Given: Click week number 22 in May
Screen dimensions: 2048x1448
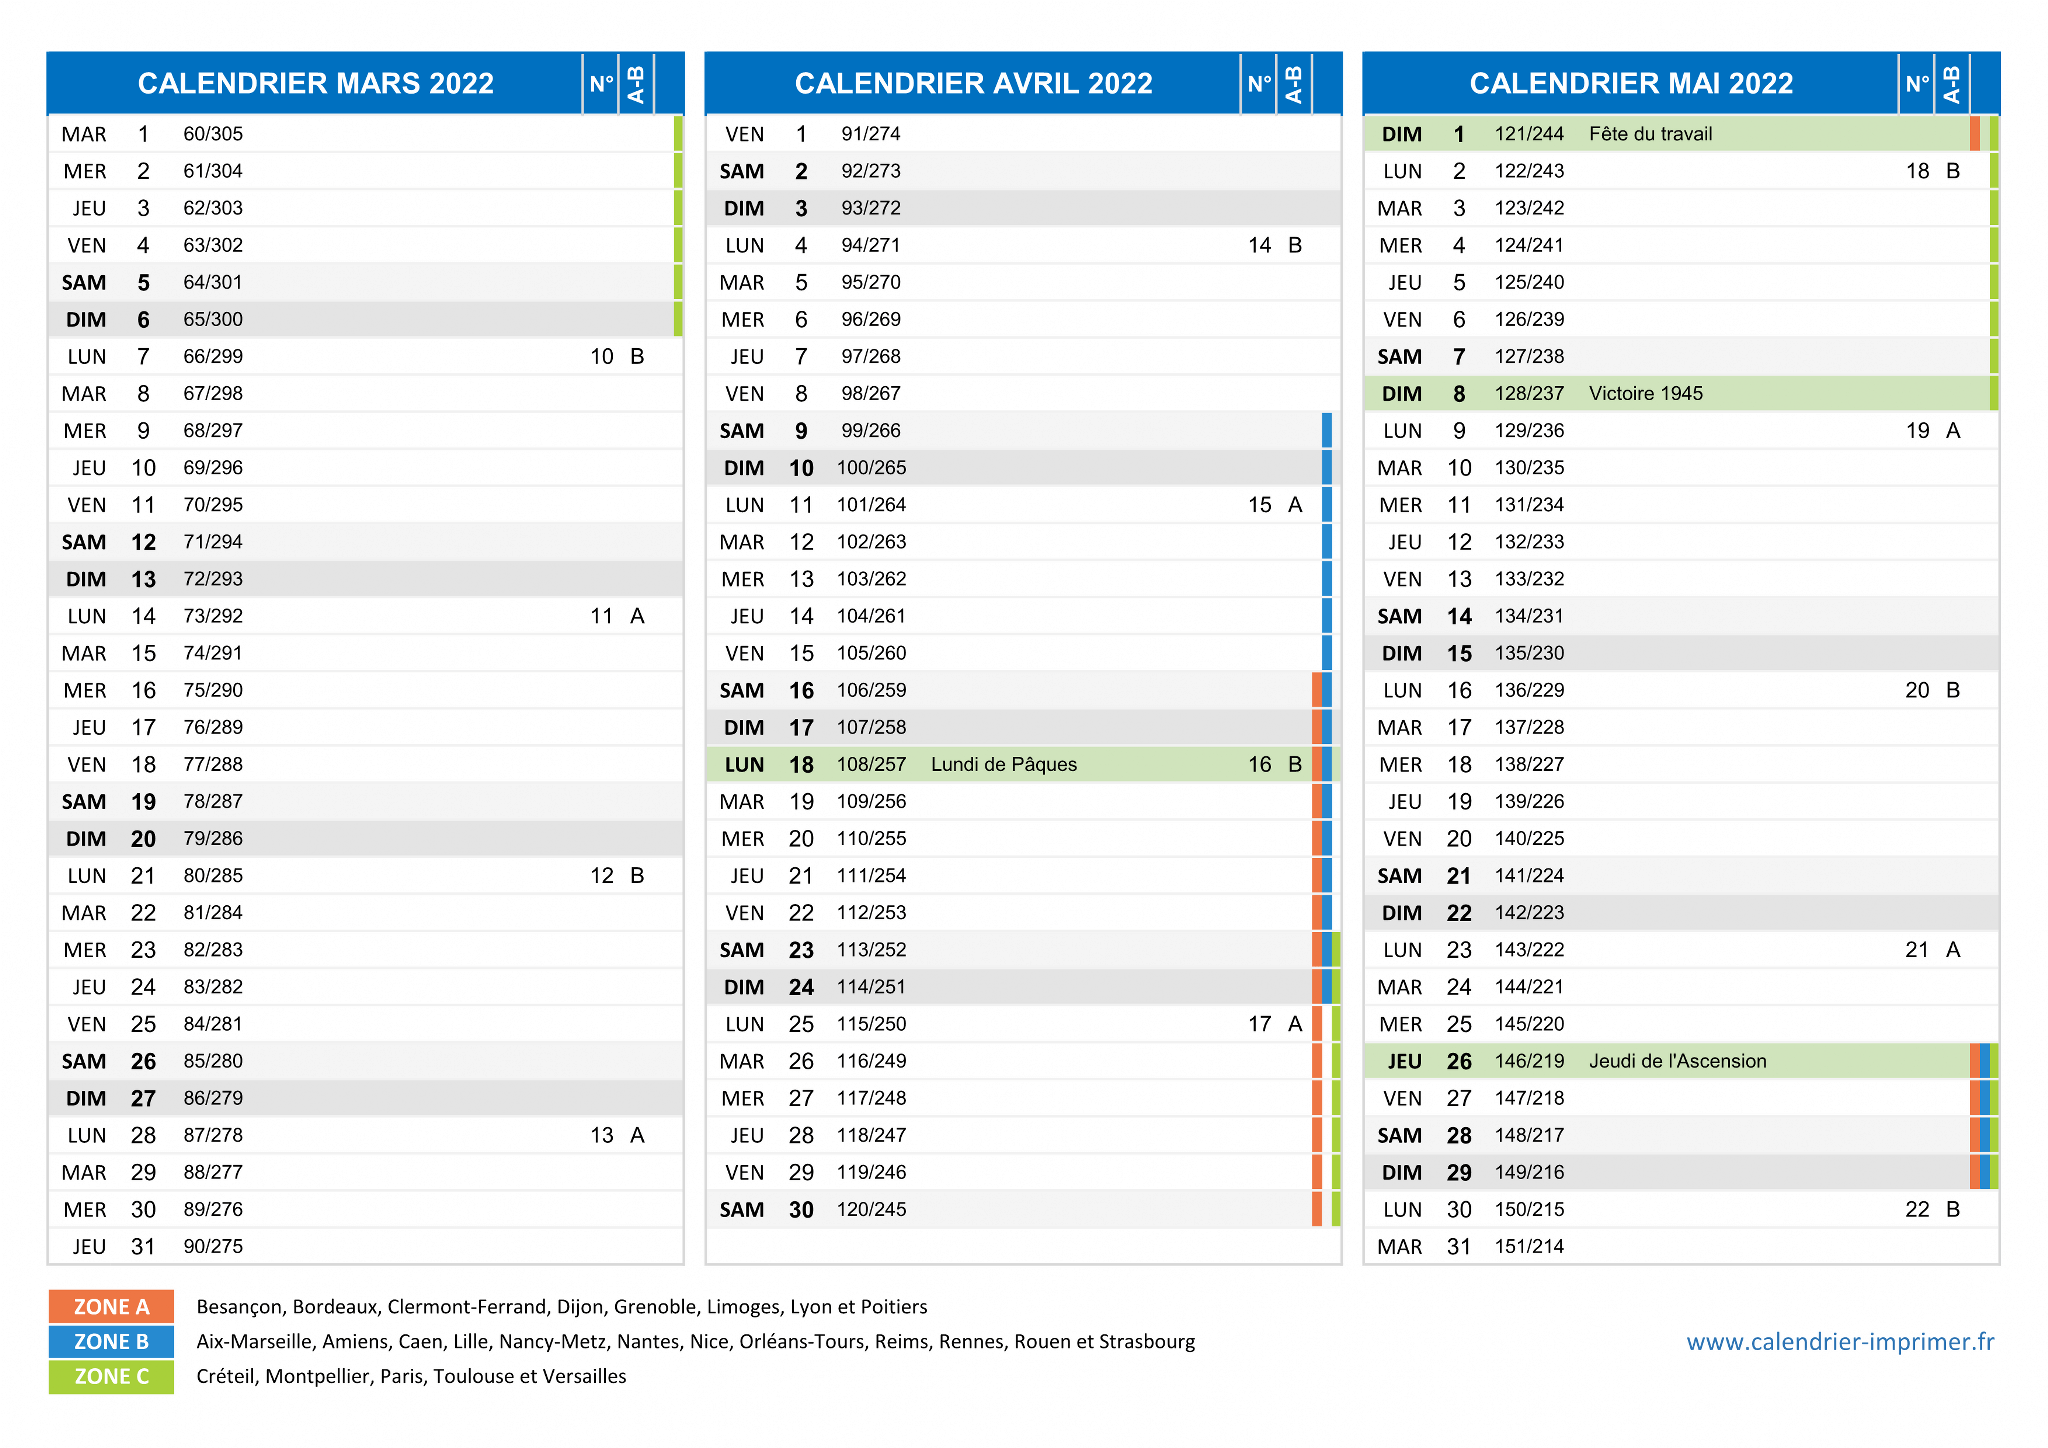Looking at the screenshot, I should pos(1918,1209).
